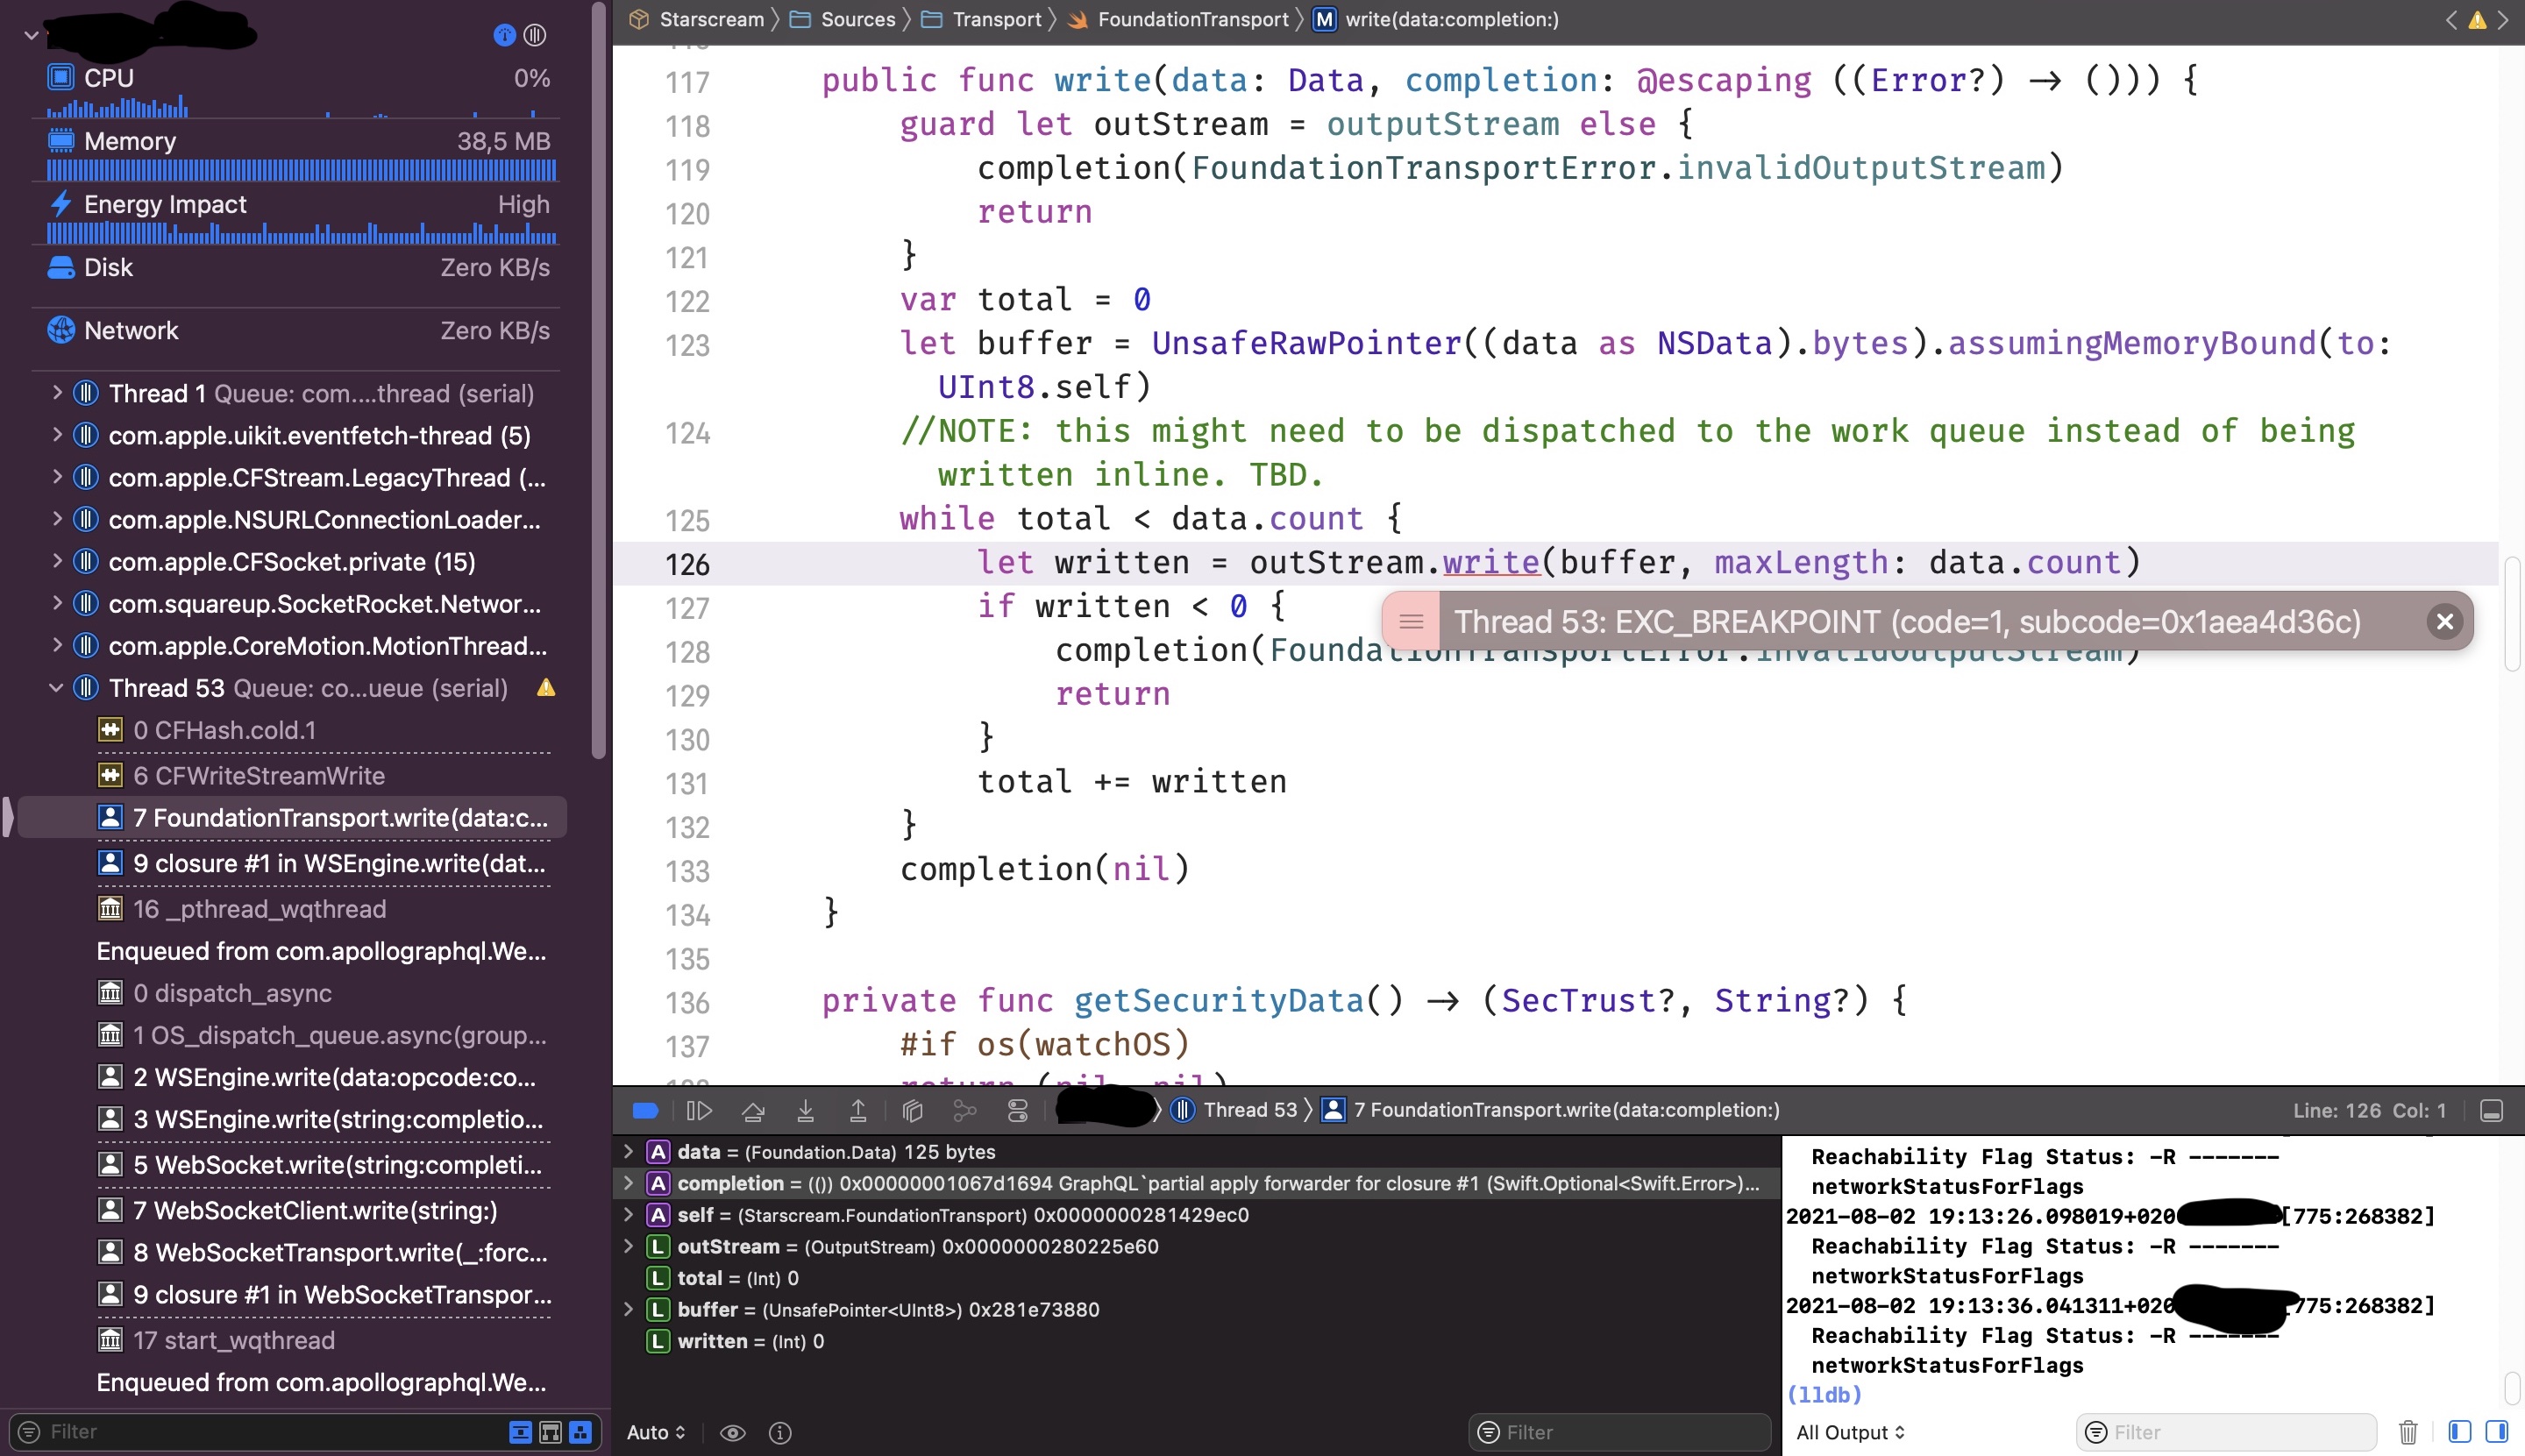
Task: Open the Debug View Hierarchy tool
Action: [x=911, y=1110]
